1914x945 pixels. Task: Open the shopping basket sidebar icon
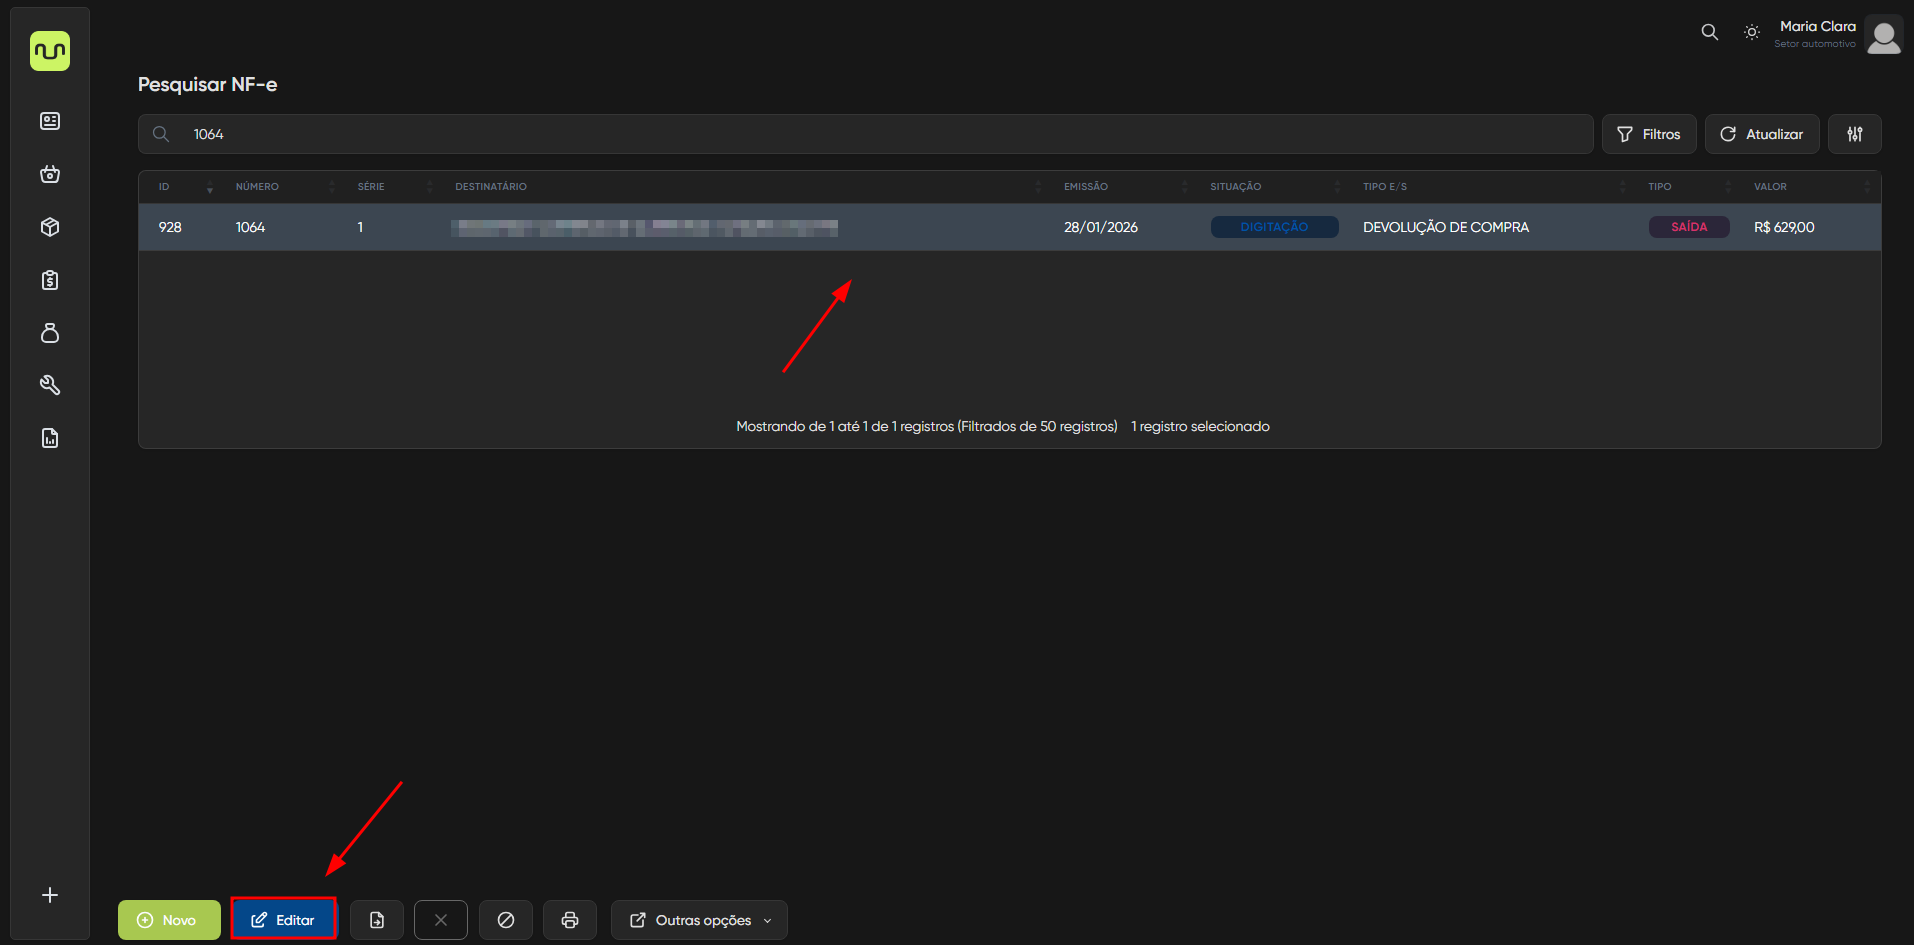coord(50,174)
